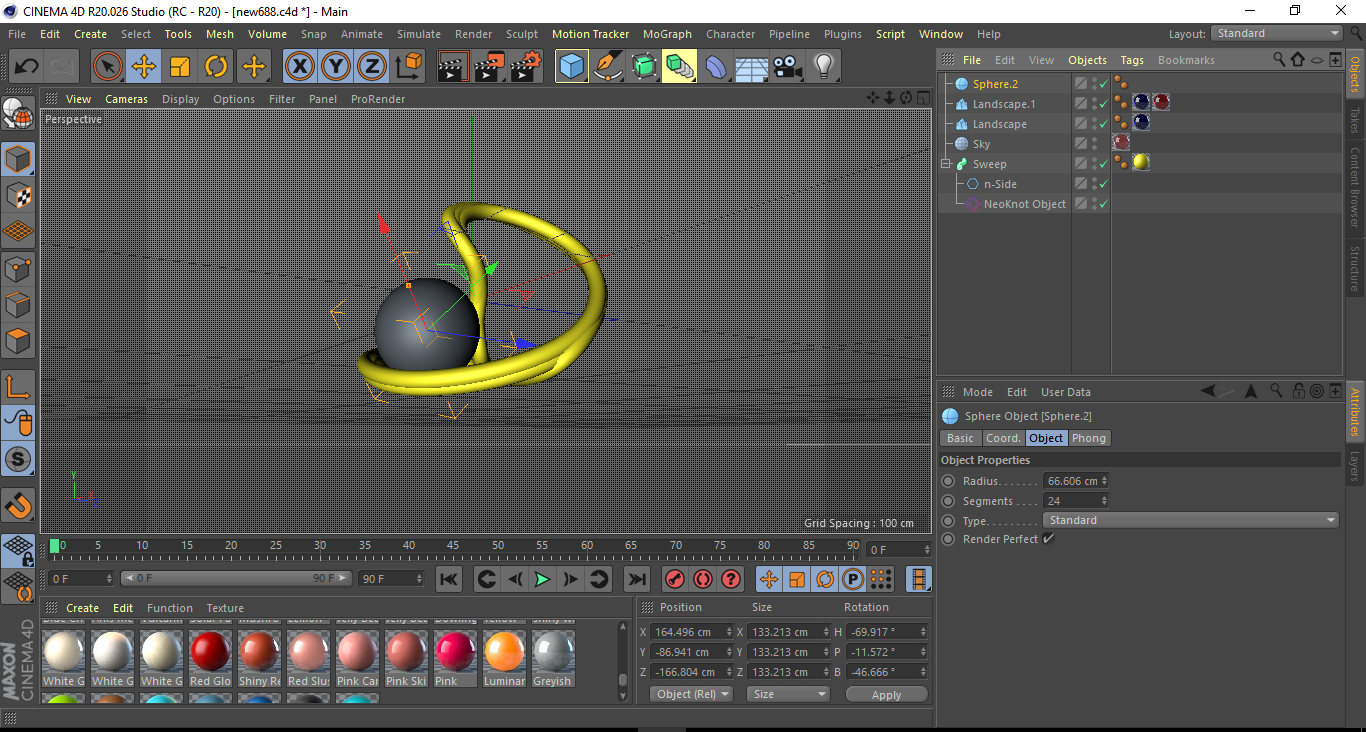1366x732 pixels.
Task: Toggle Autokeying button
Action: pyautogui.click(x=703, y=579)
